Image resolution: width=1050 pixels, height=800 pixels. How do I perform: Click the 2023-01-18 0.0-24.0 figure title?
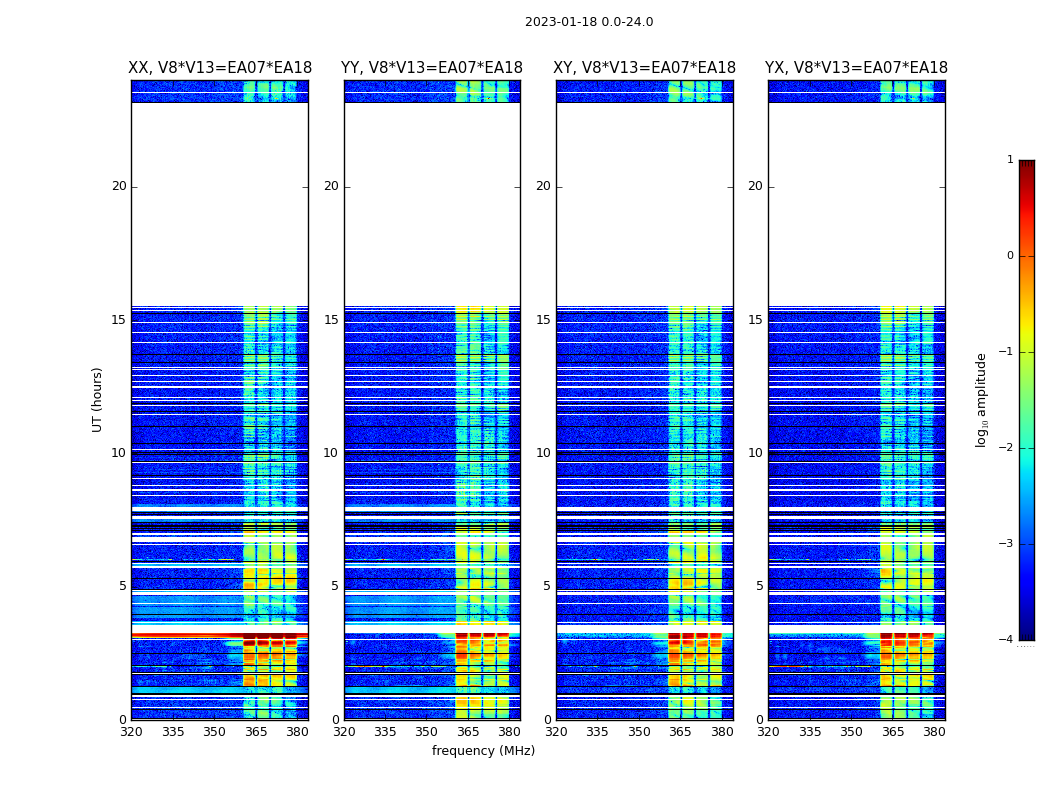pyautogui.click(x=589, y=22)
